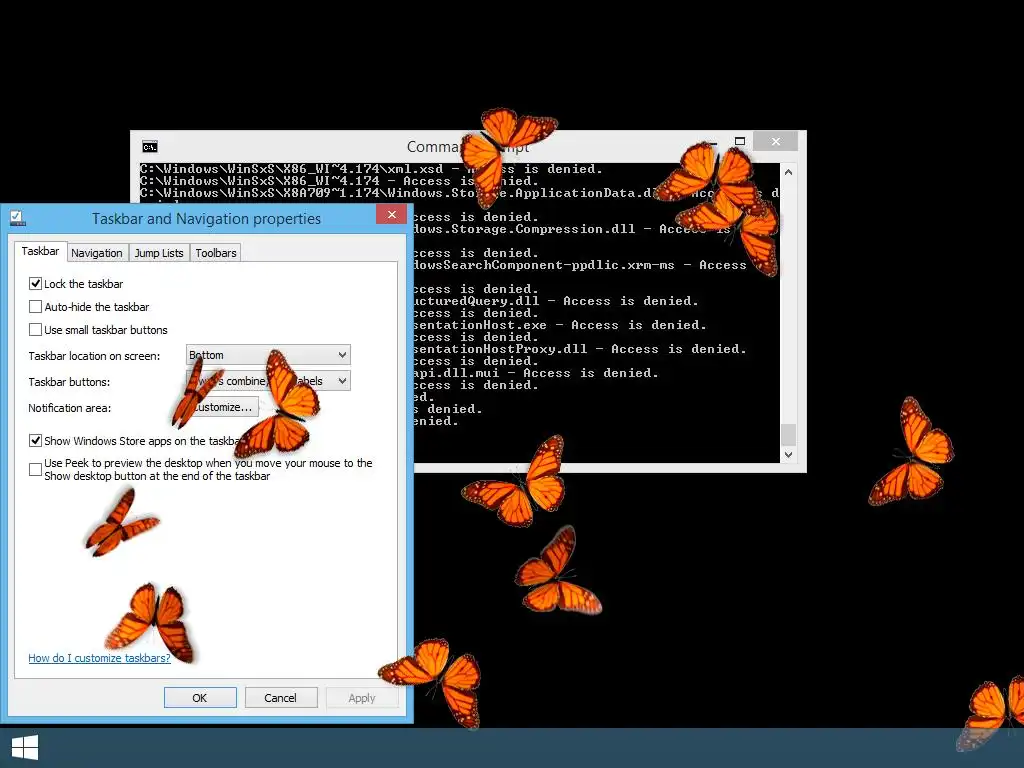Click the OK button
The width and height of the screenshot is (1024, 768).
coord(200,697)
